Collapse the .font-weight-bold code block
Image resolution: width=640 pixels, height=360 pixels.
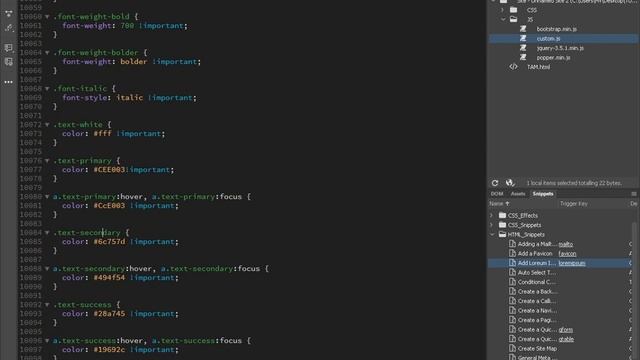[47, 17]
